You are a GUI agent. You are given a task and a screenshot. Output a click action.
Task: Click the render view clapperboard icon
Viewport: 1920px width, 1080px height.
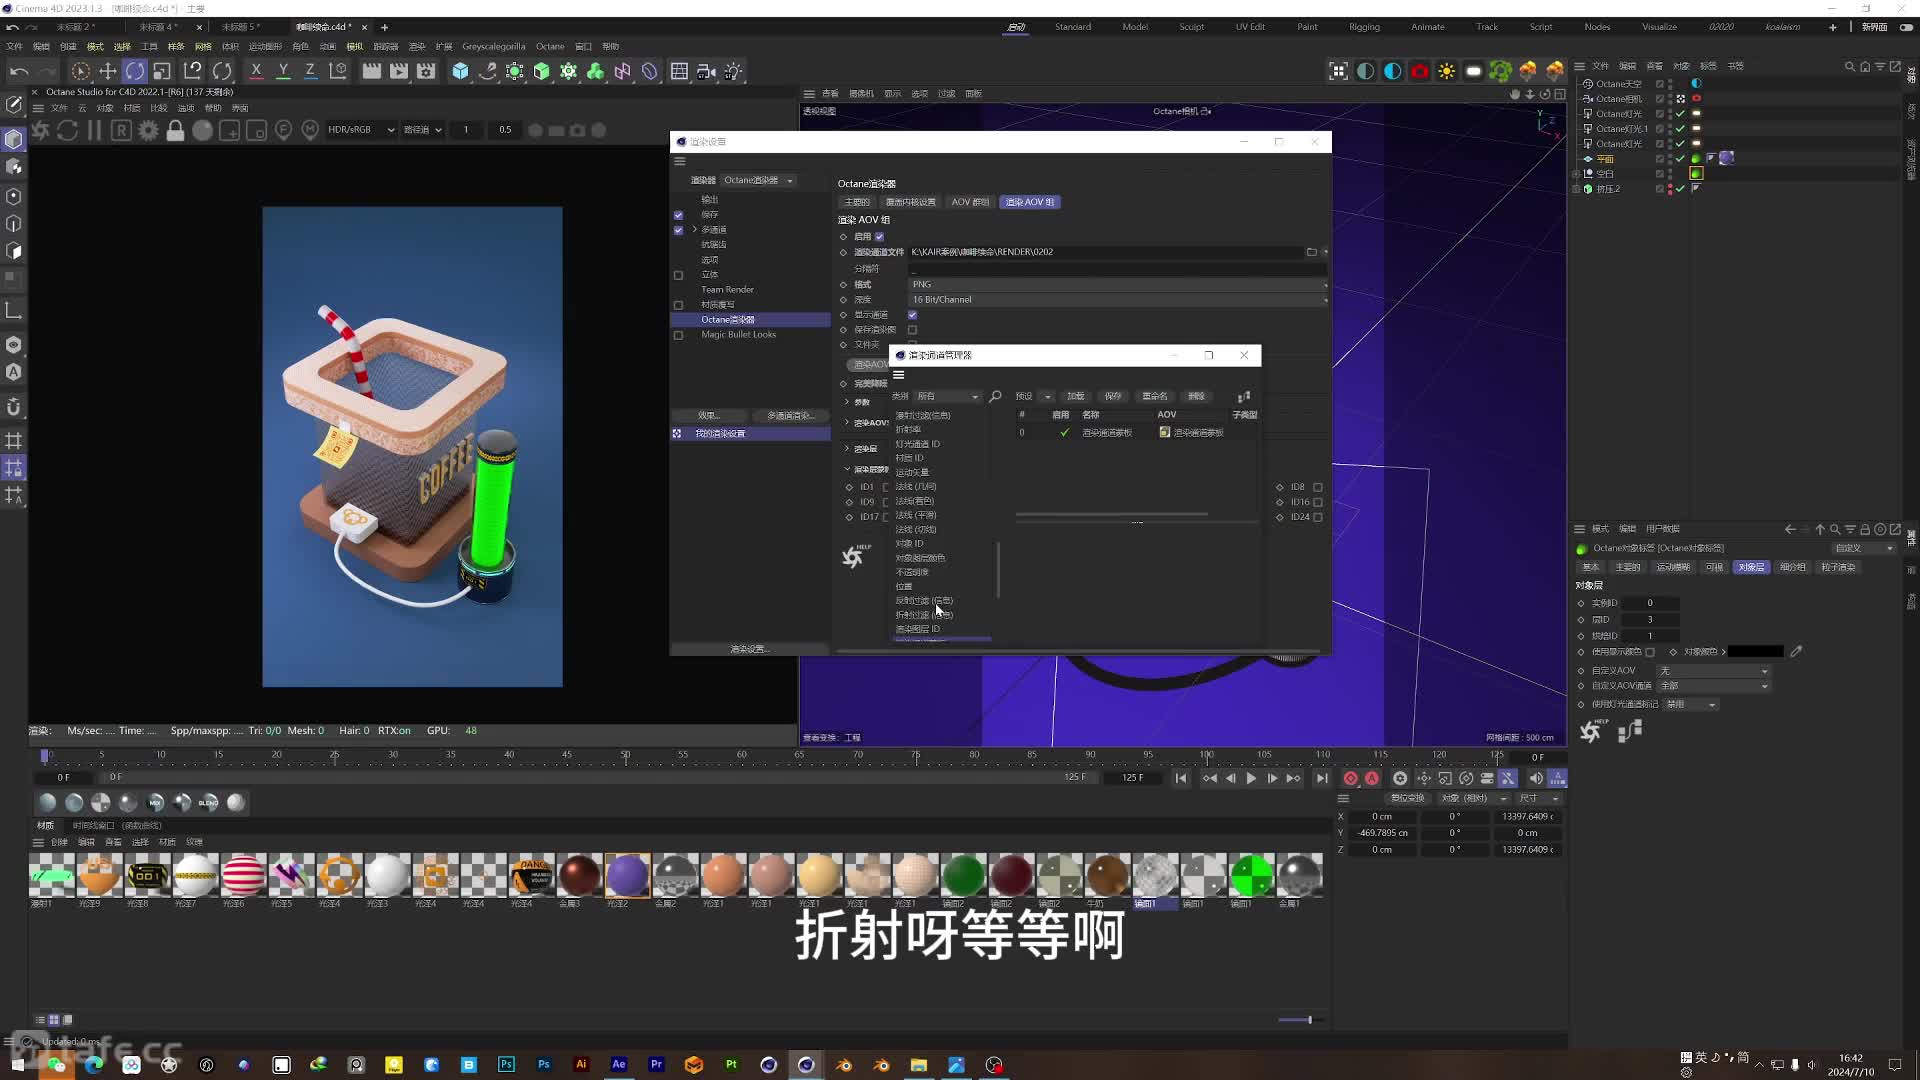click(x=371, y=71)
